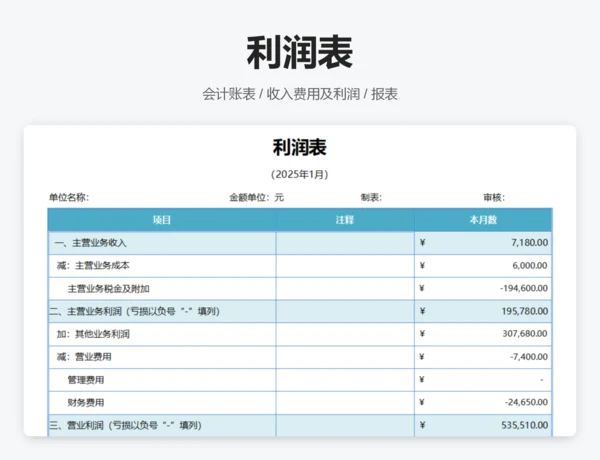Click the 单位名称: label
Image resolution: width=600 pixels, height=460 pixels.
pyautogui.click(x=69, y=197)
